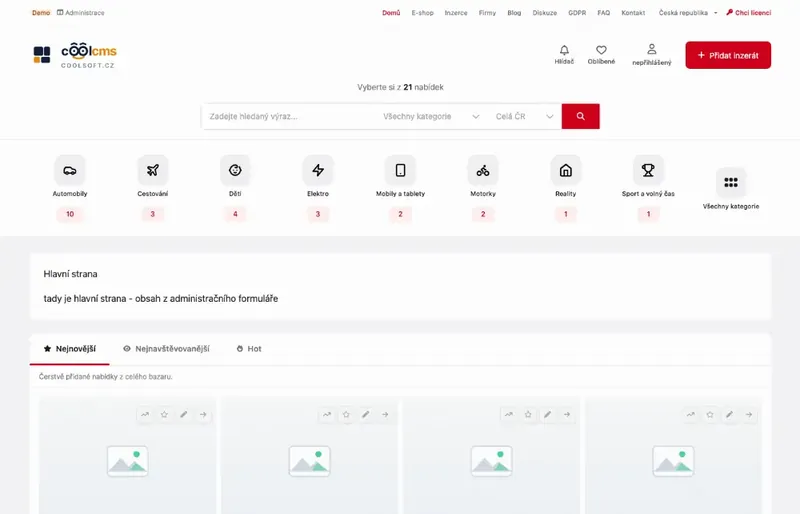Viewport: 800px width, 514px height.
Task: Click the search text input field
Action: tap(290, 116)
